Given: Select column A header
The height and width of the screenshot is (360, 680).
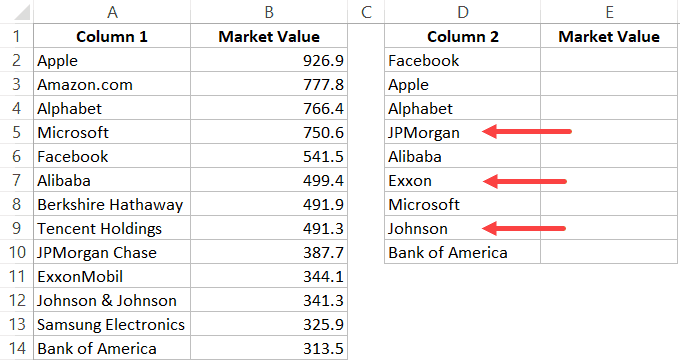Looking at the screenshot, I should pyautogui.click(x=112, y=12).
